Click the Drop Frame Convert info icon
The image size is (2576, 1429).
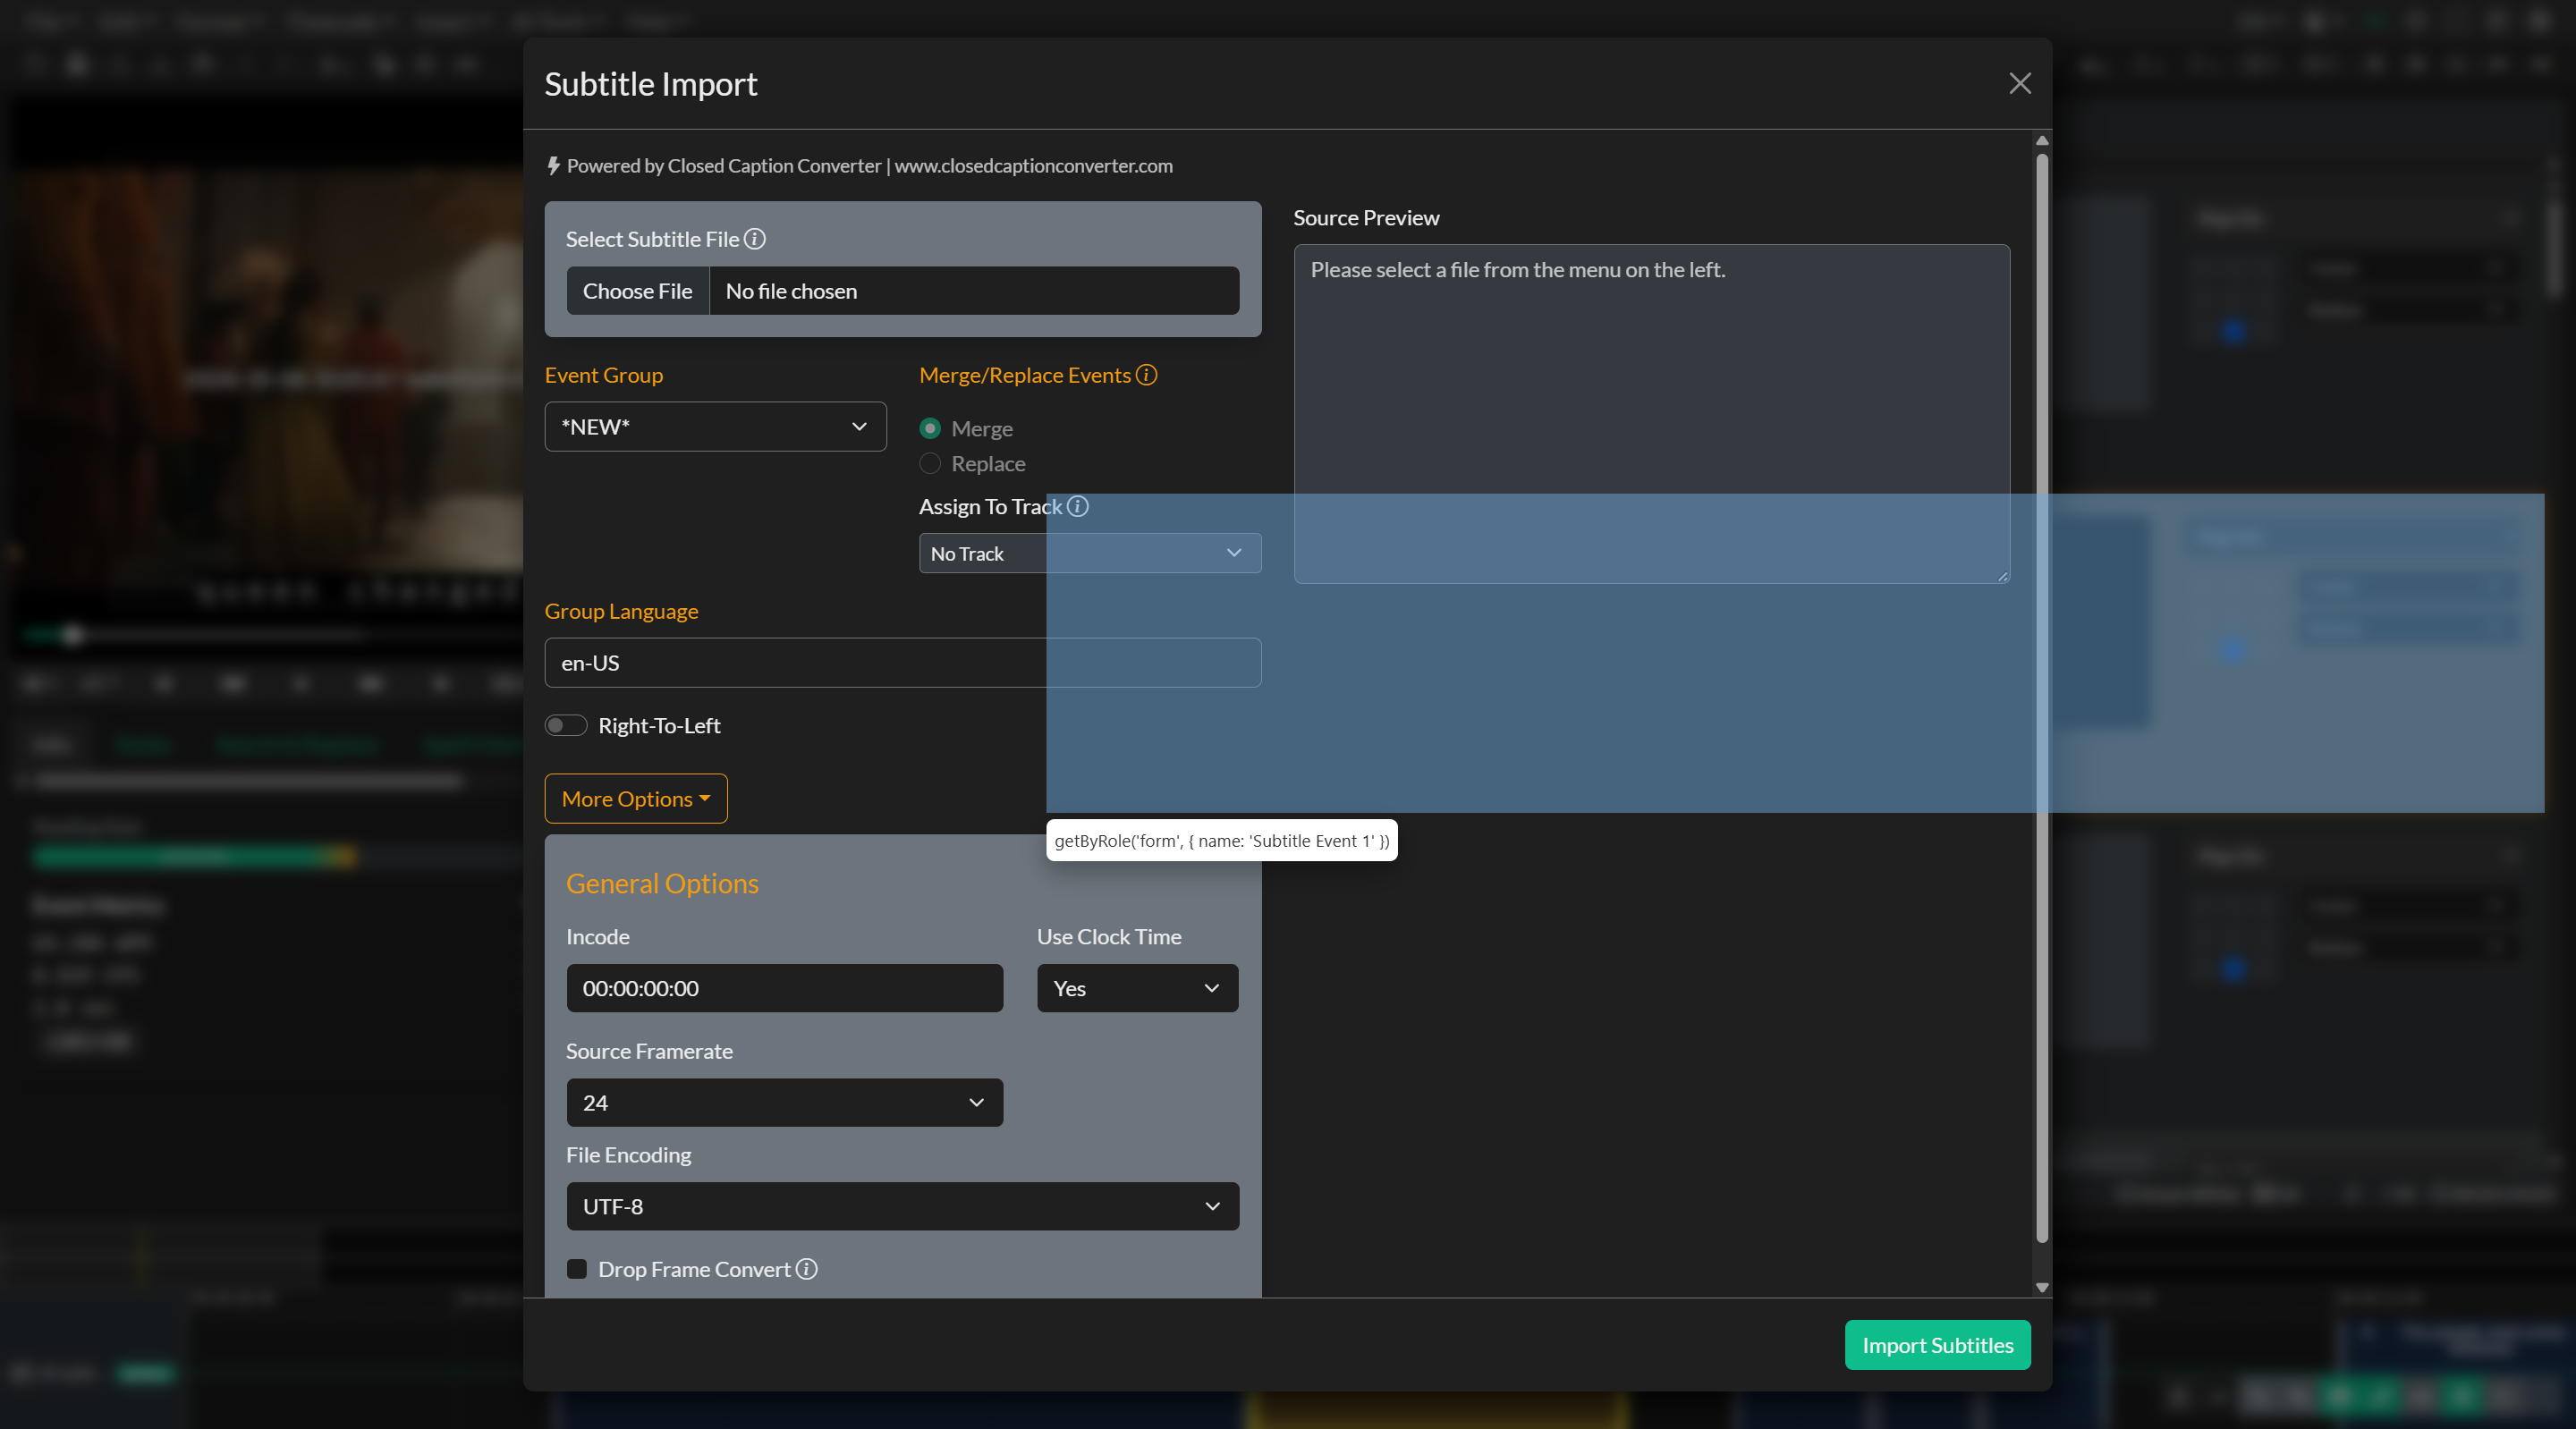[807, 1269]
